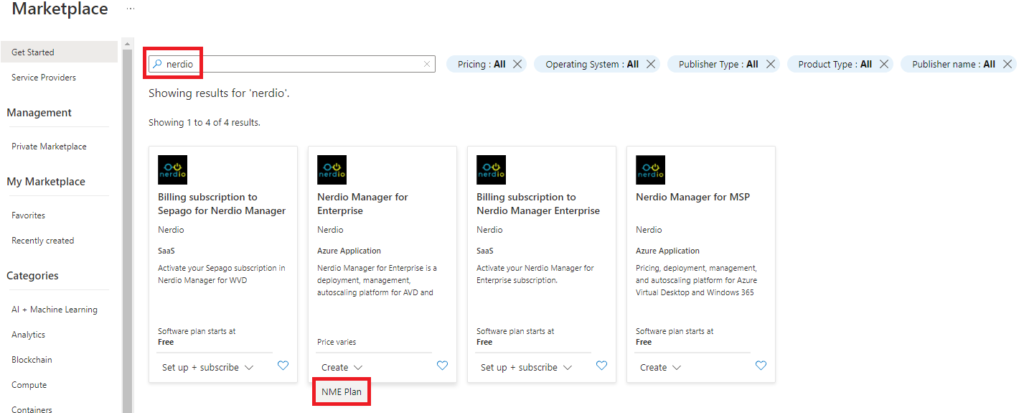Expand Set up + subscribe on Nerdio Manager Enterprise billing
The width and height of the screenshot is (1024, 413).
[x=526, y=367]
